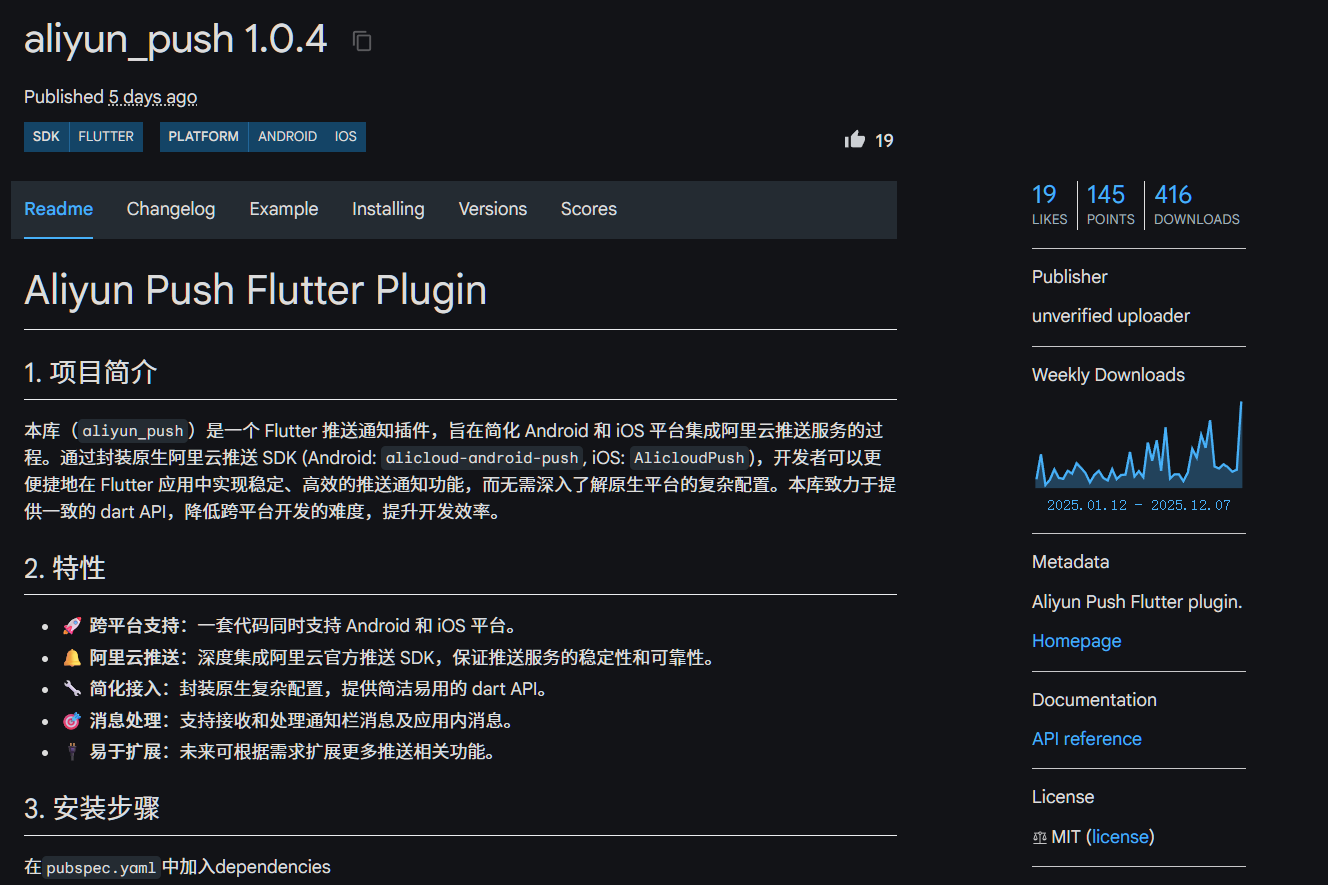Viewport: 1328px width, 885px height.
Task: Open the API reference link
Action: pyautogui.click(x=1086, y=739)
